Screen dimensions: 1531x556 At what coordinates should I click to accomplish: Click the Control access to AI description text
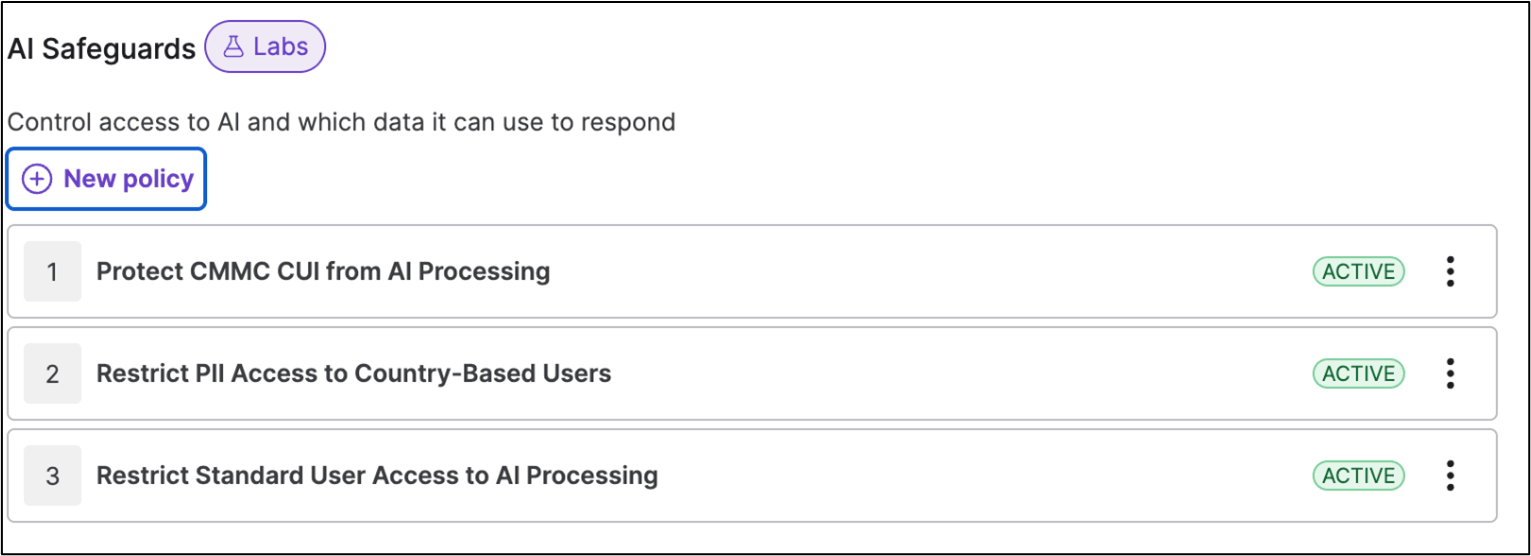tap(341, 122)
